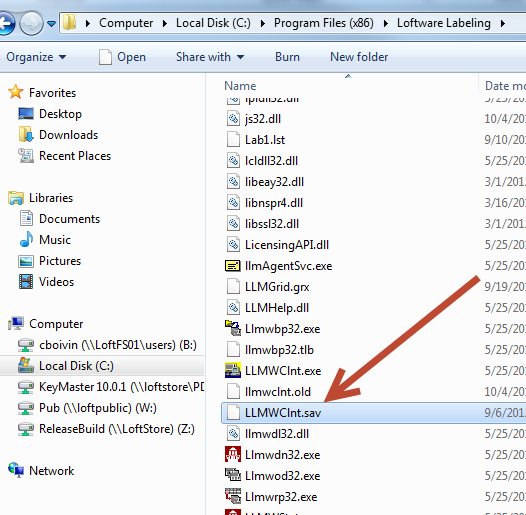Screen dimensions: 526x515
Task: Expand arrow after Loftware Labeling breadcrumb
Action: click(502, 23)
